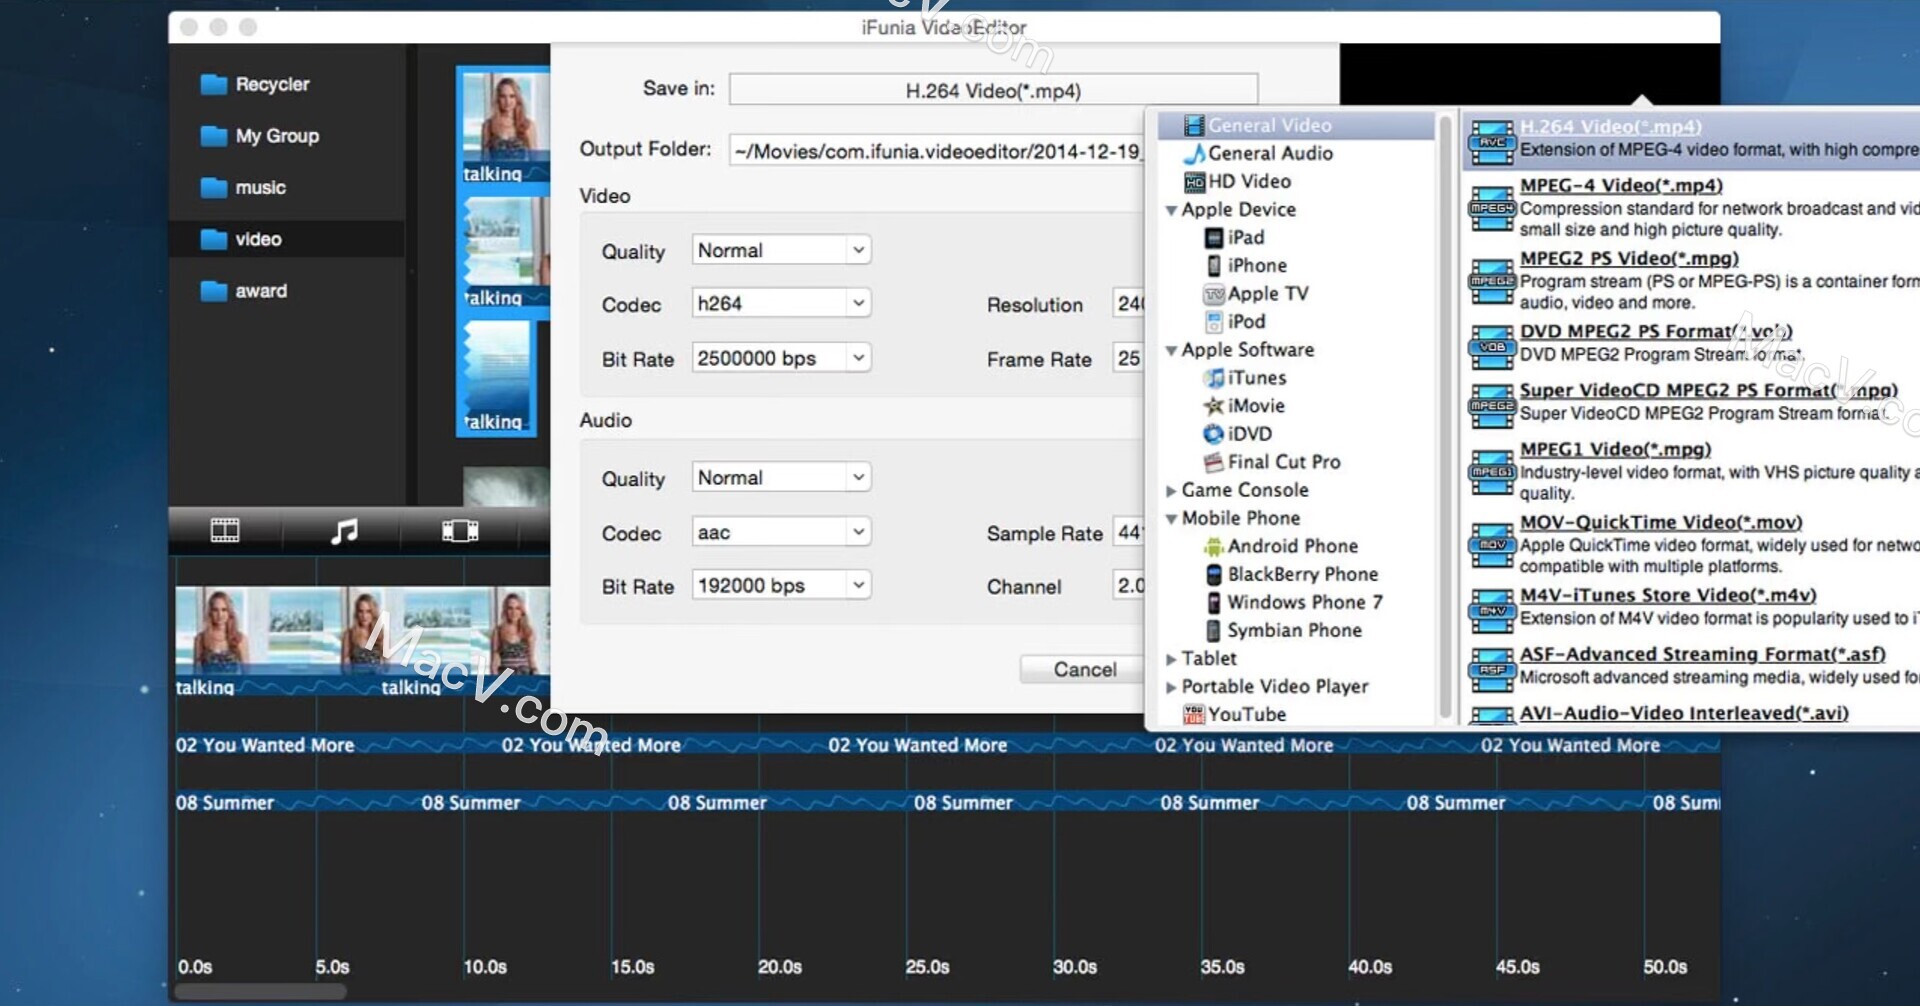
Task: Select General Video category
Action: [x=1296, y=125]
